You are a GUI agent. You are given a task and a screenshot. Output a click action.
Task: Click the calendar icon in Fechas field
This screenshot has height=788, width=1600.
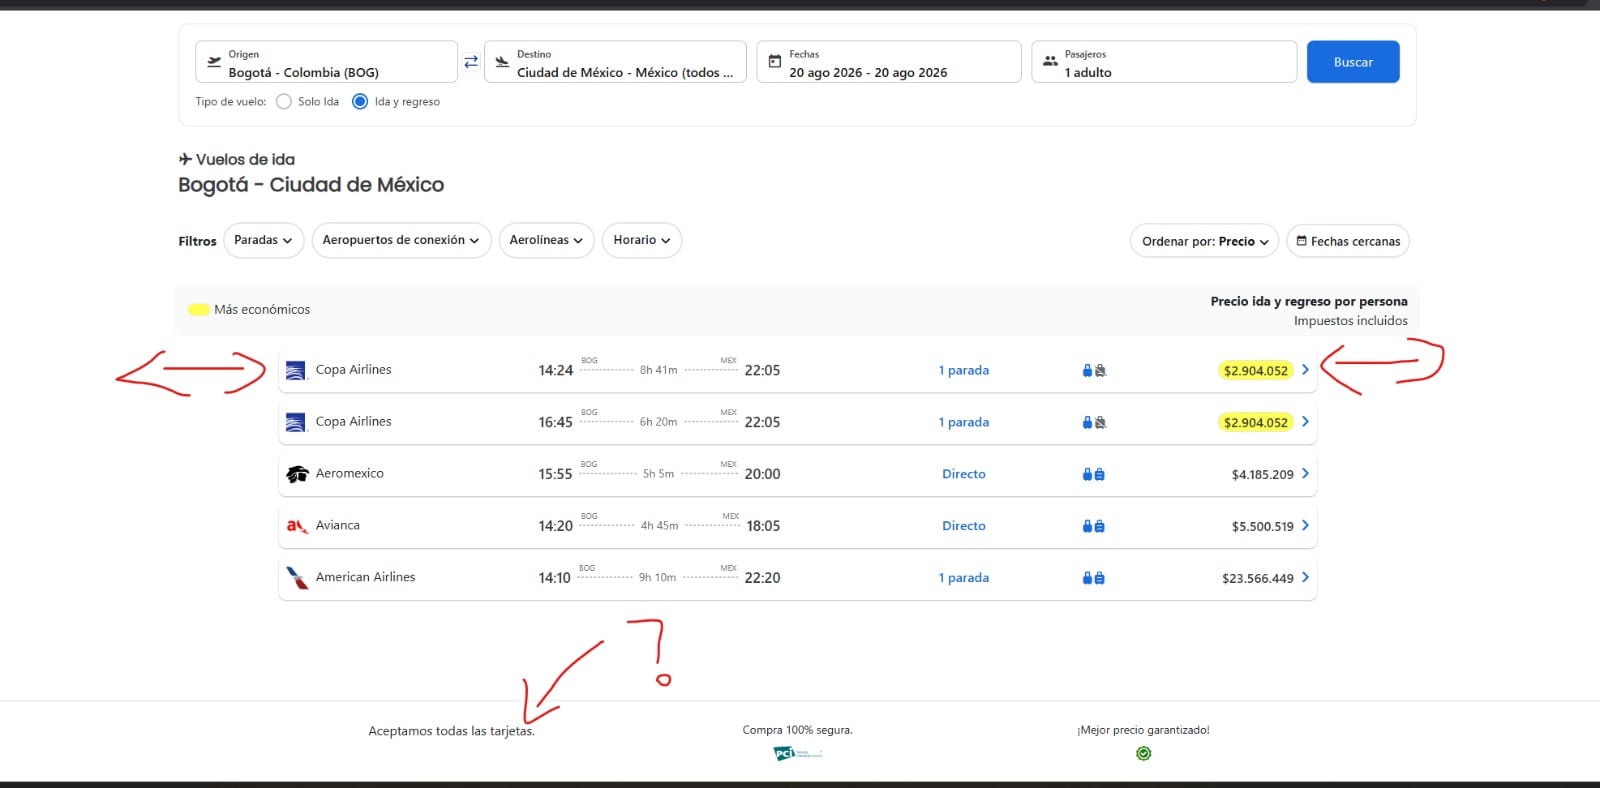[774, 62]
